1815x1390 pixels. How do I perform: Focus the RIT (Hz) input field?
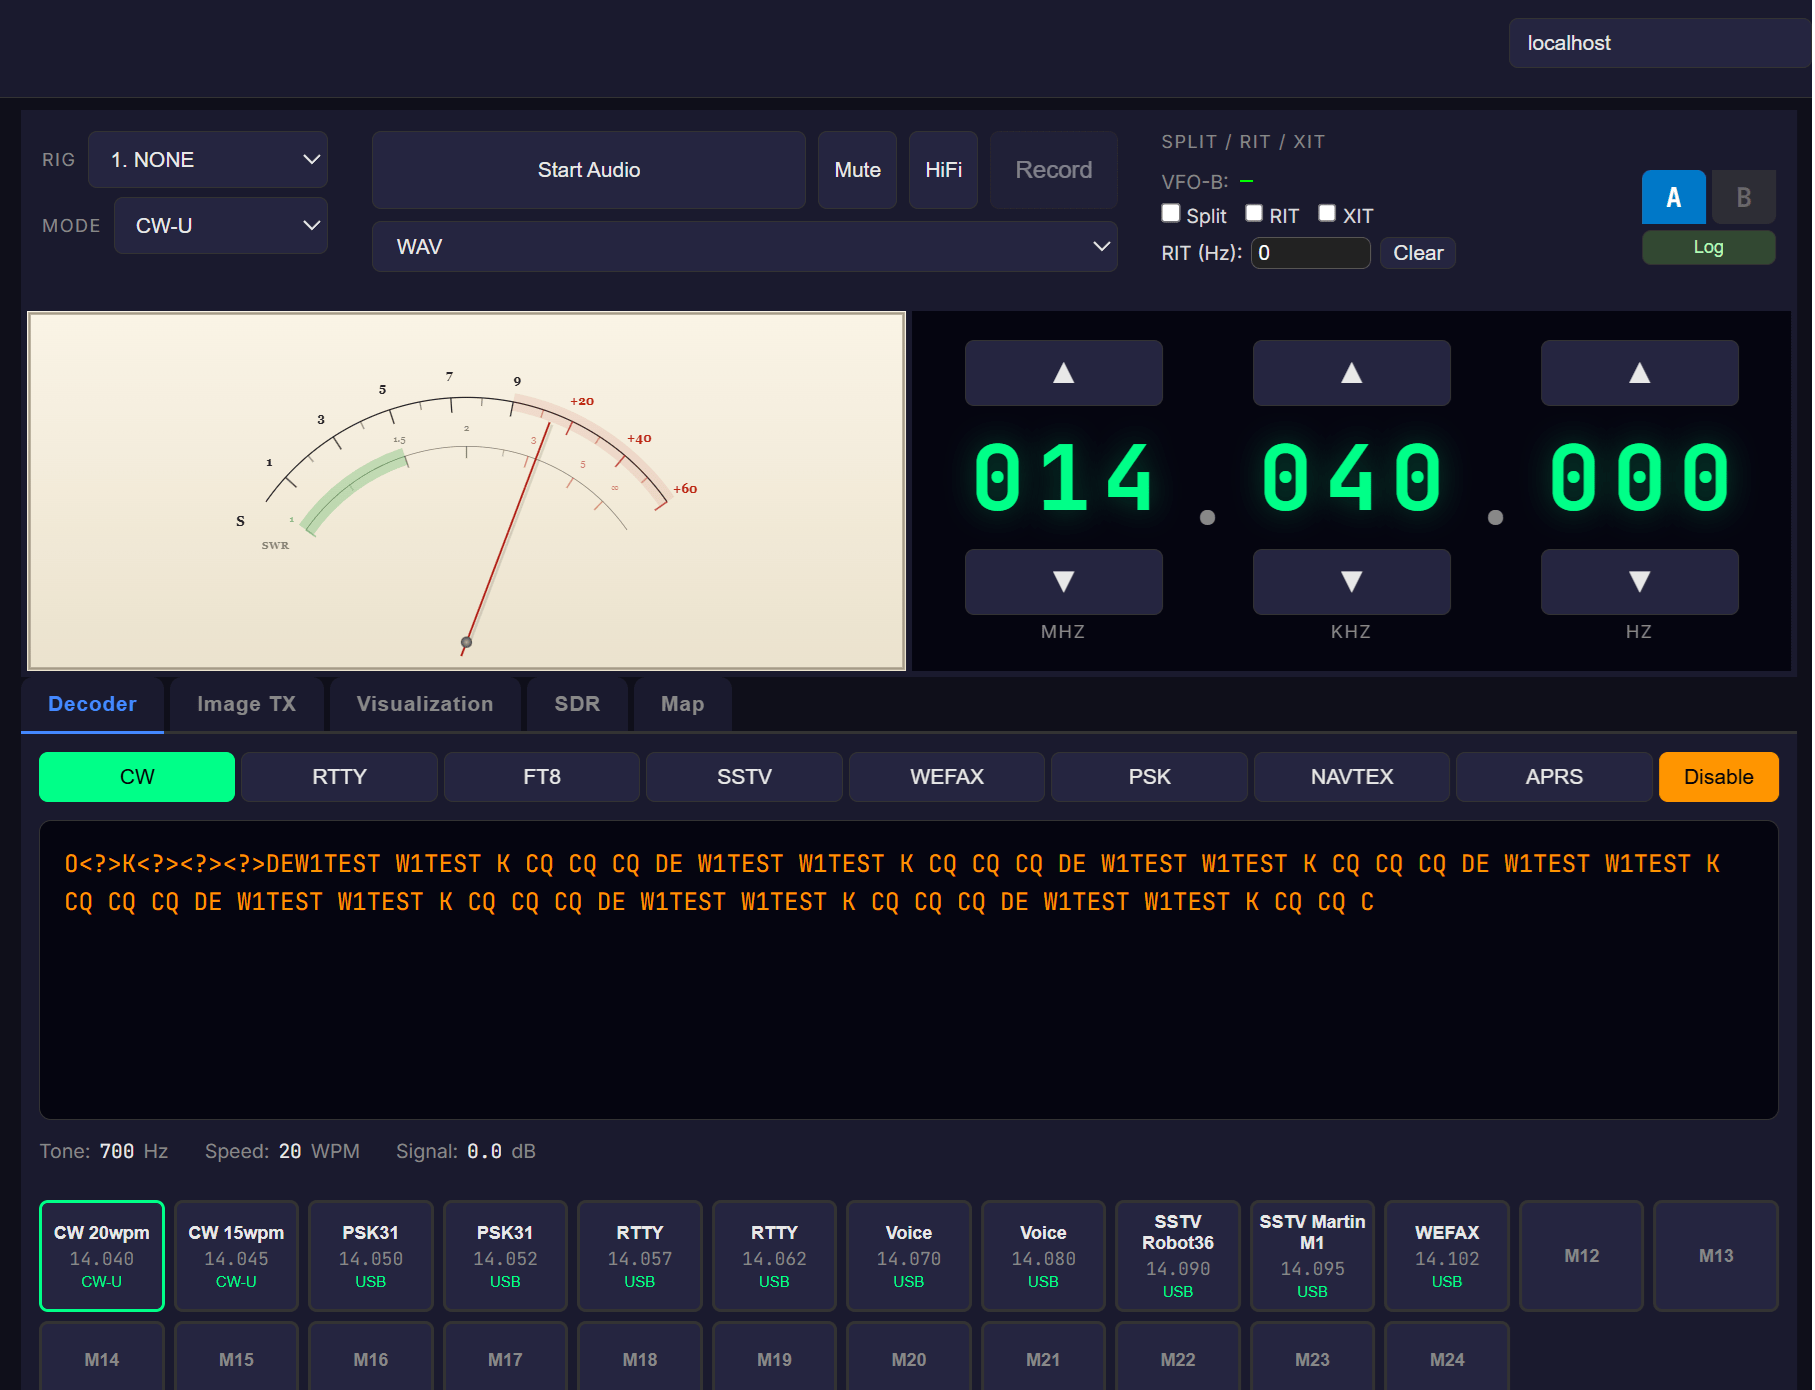[x=1310, y=253]
